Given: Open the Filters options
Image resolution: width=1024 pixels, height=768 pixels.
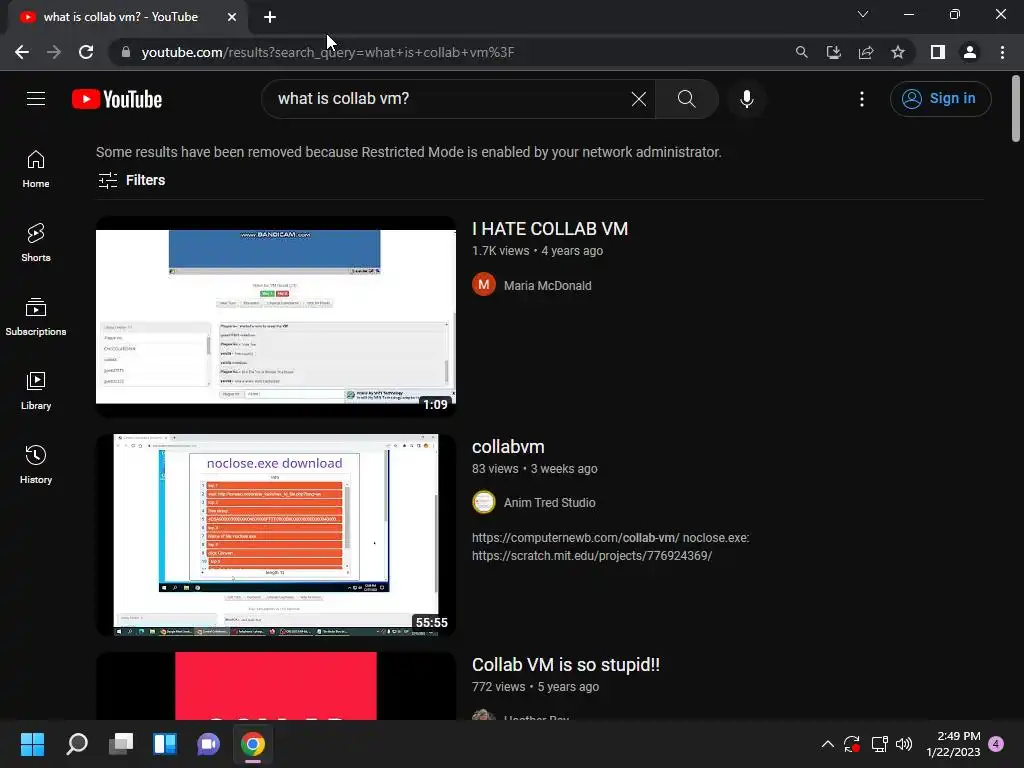Looking at the screenshot, I should 131,180.
